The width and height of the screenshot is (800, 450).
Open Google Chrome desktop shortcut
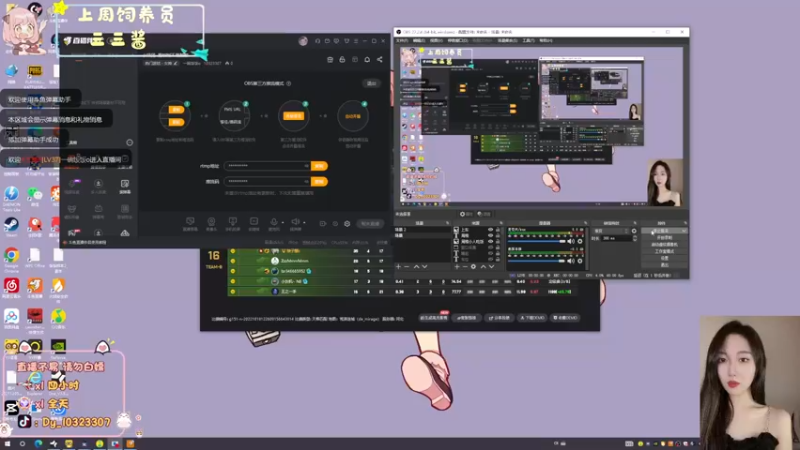click(x=11, y=255)
